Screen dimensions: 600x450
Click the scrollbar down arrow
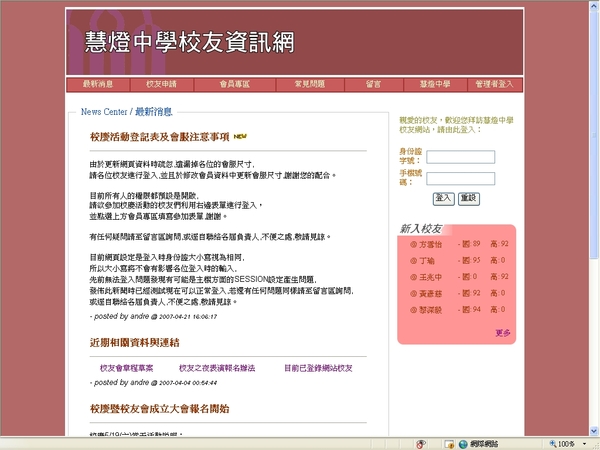pos(594,431)
